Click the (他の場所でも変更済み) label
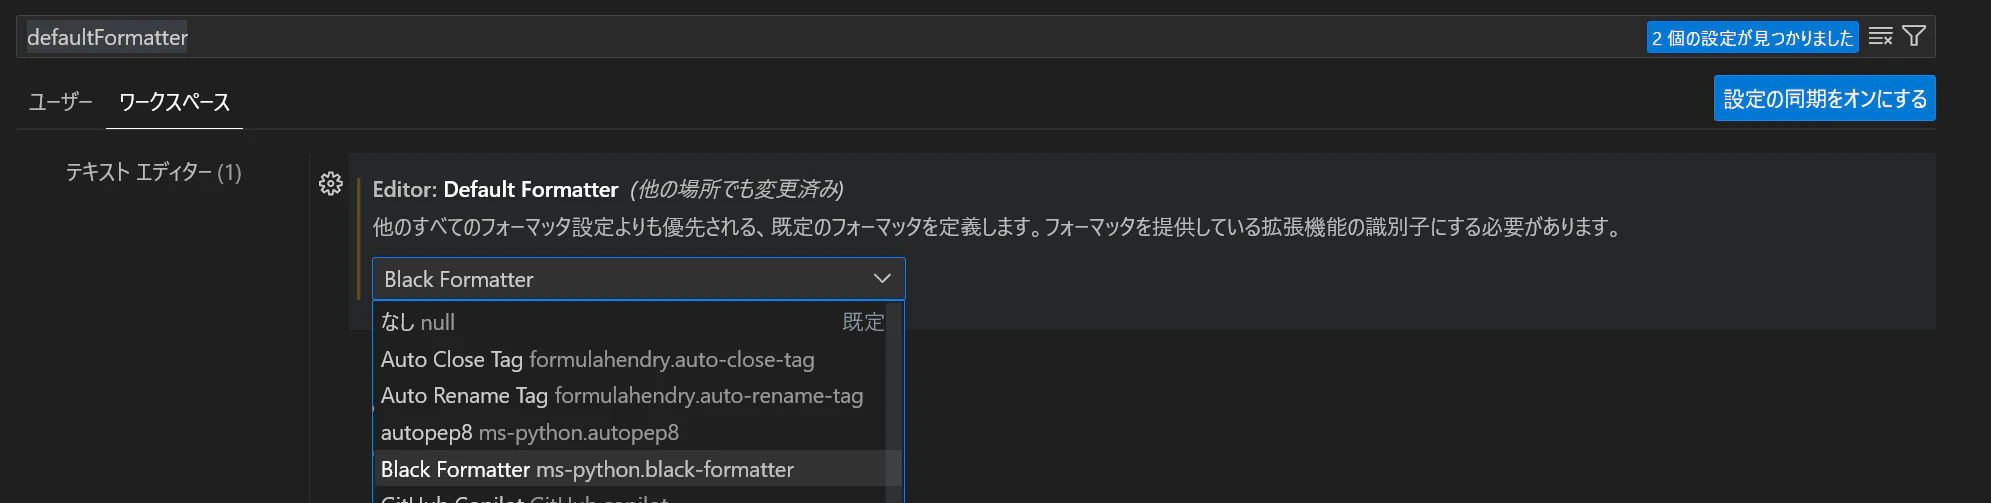The image size is (1991, 503). (737, 189)
